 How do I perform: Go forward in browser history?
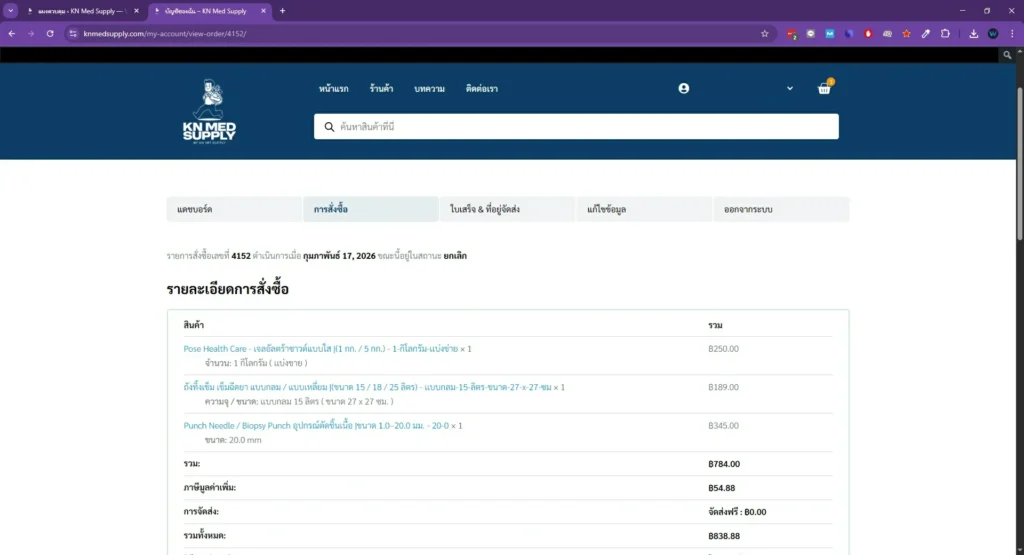tap(31, 33)
